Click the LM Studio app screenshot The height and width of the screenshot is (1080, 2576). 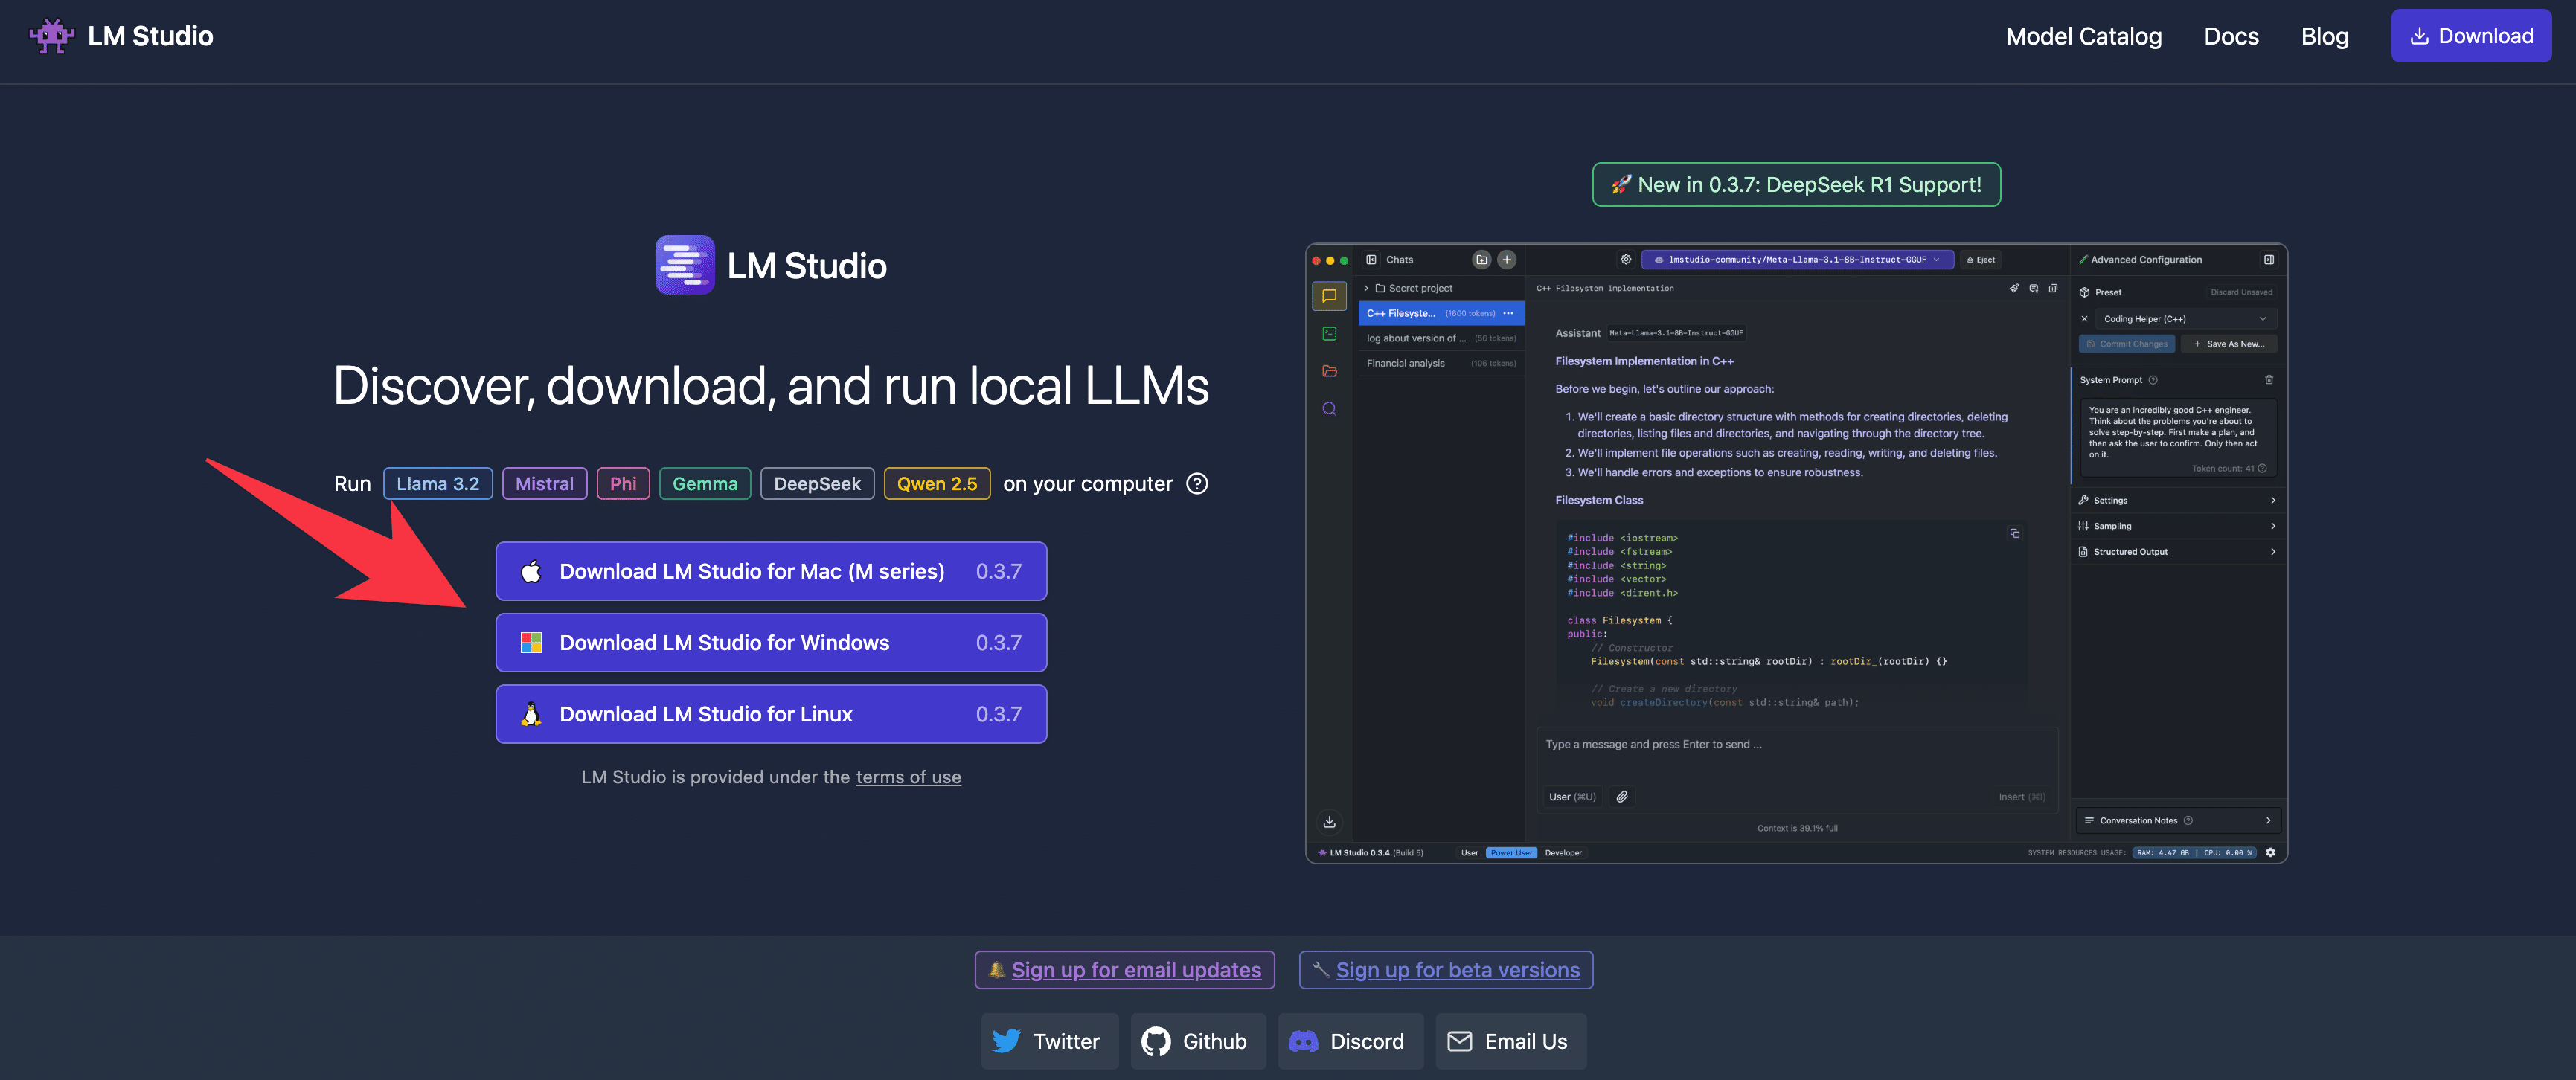pyautogui.click(x=1796, y=553)
